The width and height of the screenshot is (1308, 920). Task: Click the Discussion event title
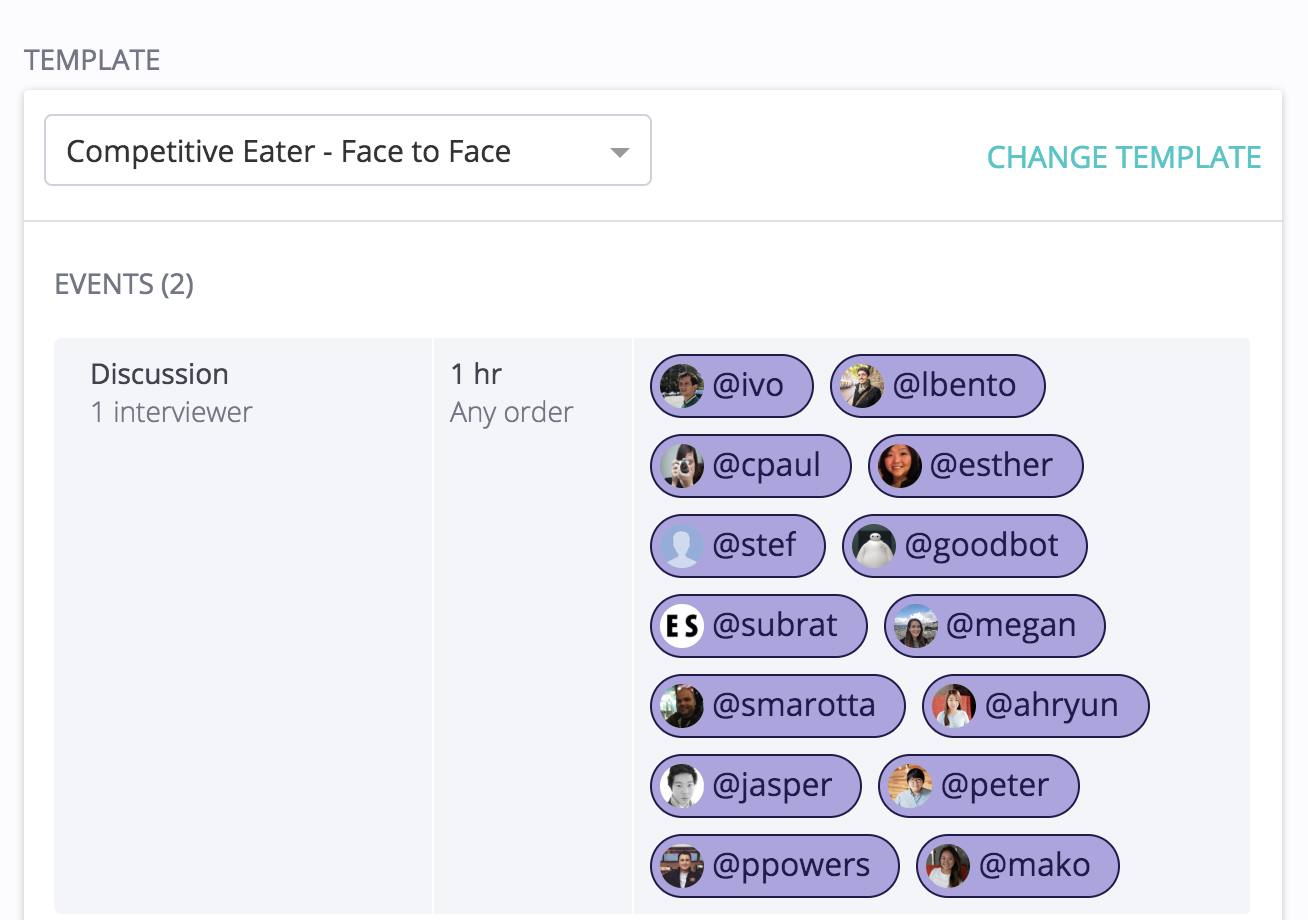click(x=160, y=374)
